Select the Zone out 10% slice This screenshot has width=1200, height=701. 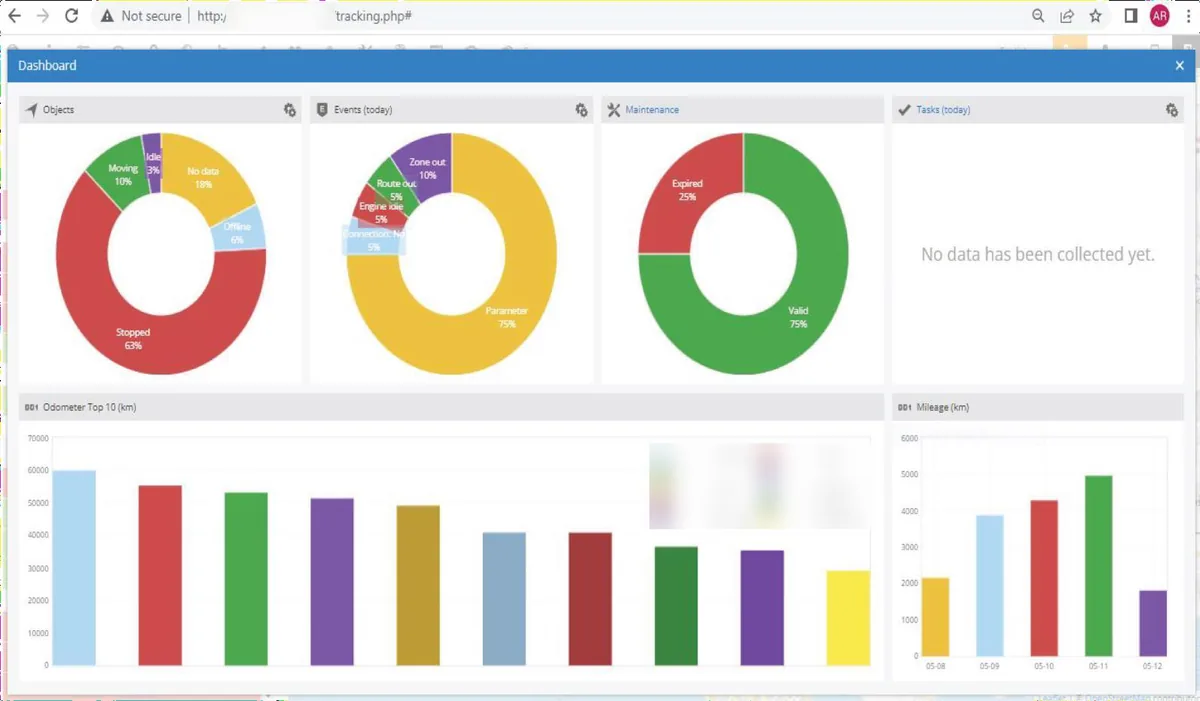427,167
